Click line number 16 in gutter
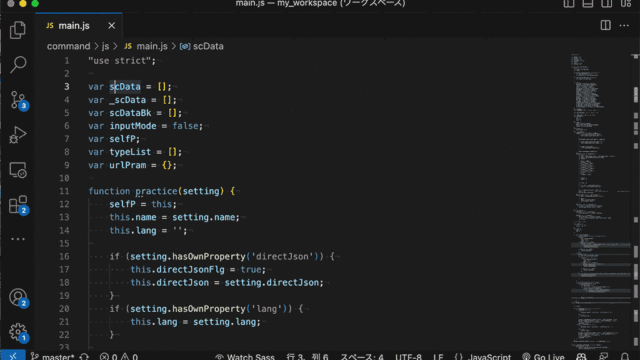 click(64, 256)
